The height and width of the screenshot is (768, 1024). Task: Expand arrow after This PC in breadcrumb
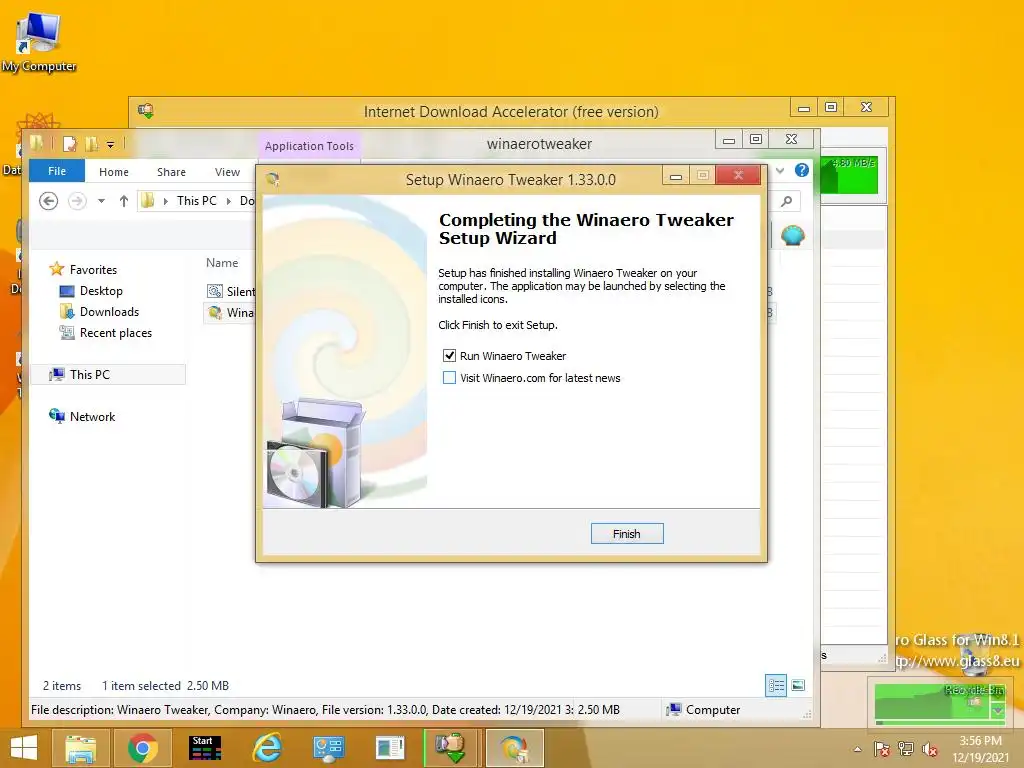pyautogui.click(x=229, y=201)
